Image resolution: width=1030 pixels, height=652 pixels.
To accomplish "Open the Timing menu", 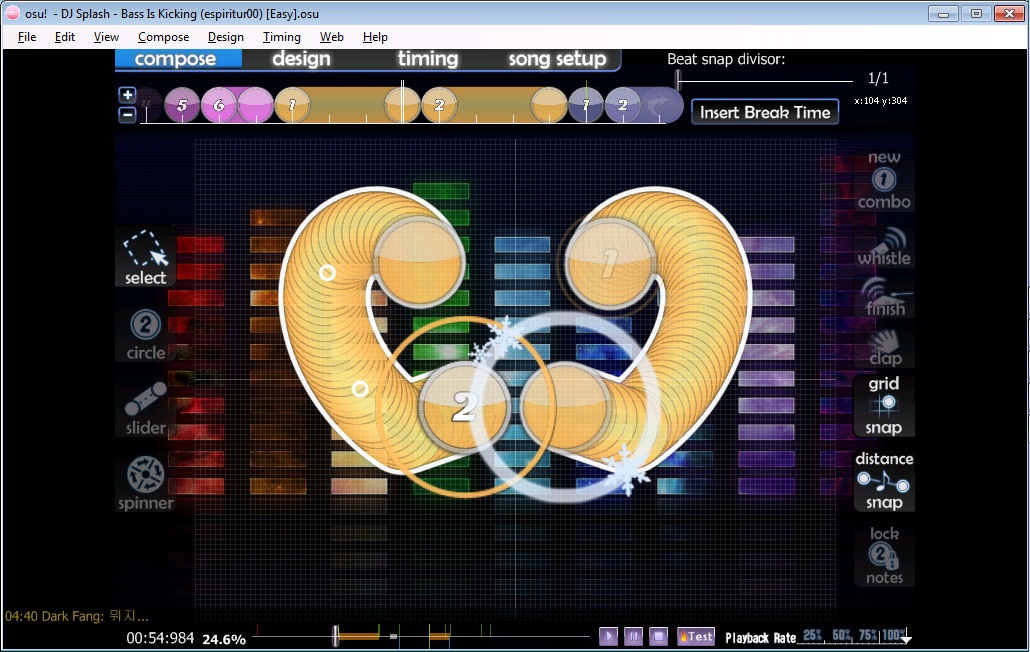I will coord(282,37).
